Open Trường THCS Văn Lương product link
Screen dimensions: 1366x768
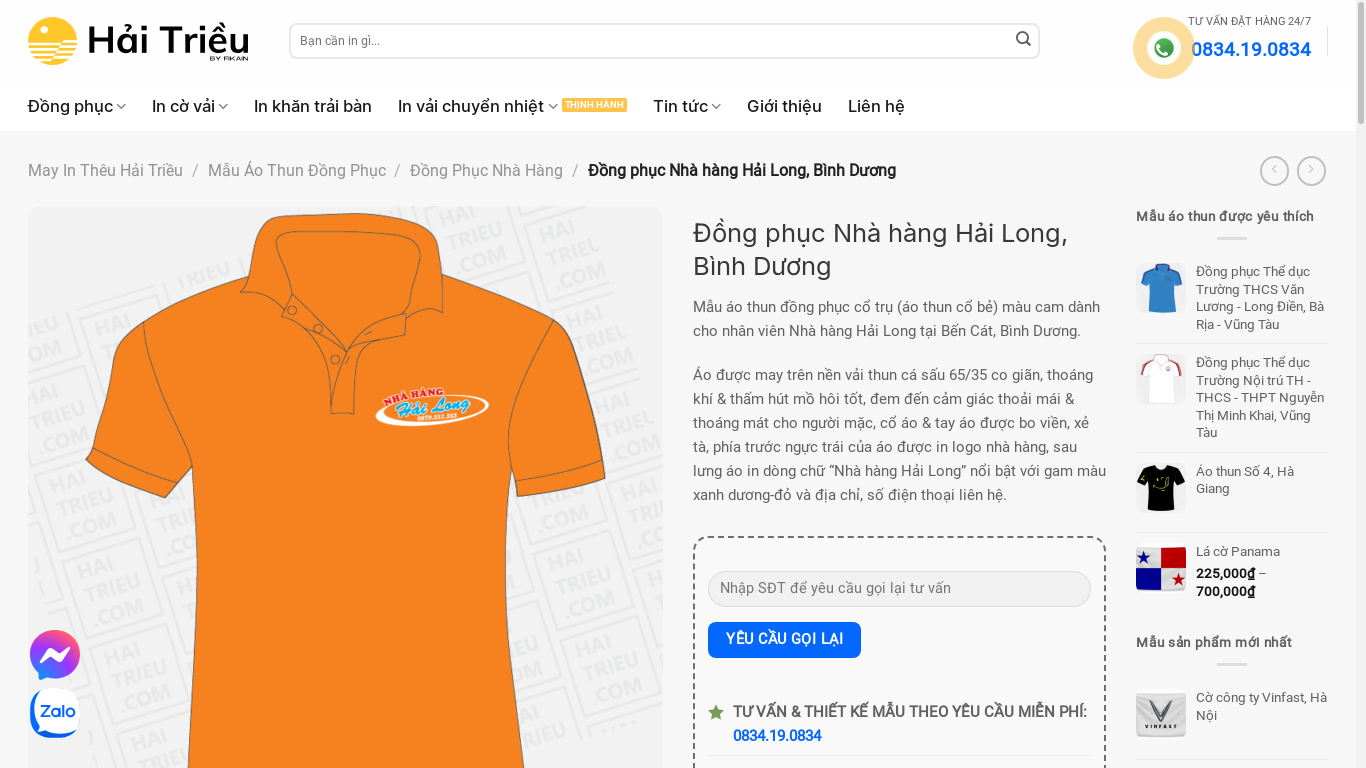[x=1261, y=298]
